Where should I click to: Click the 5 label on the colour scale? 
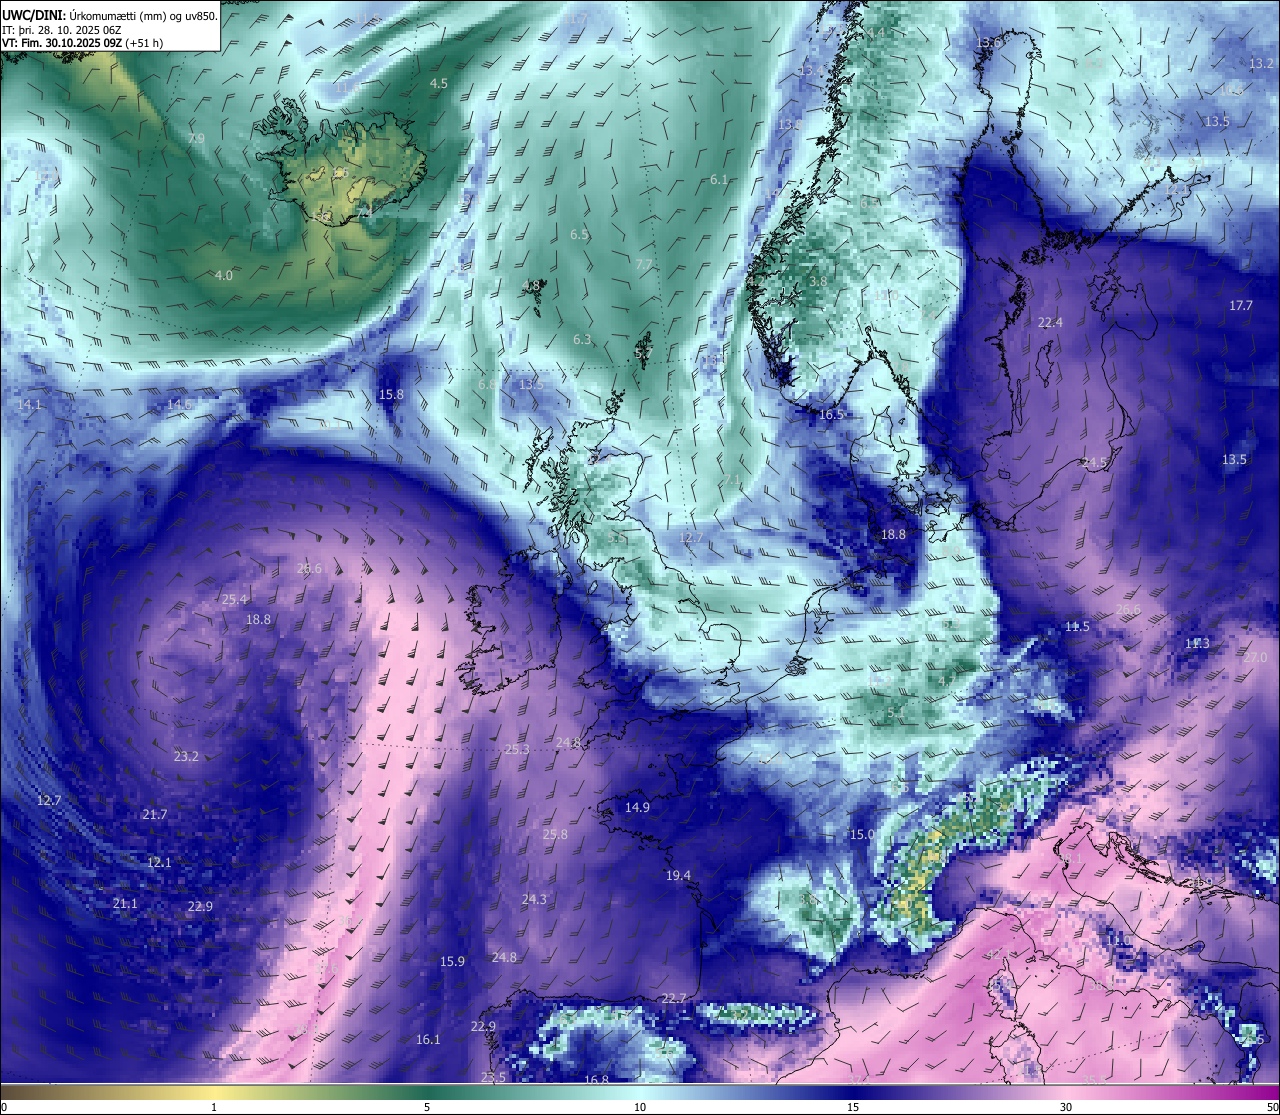(427, 1107)
